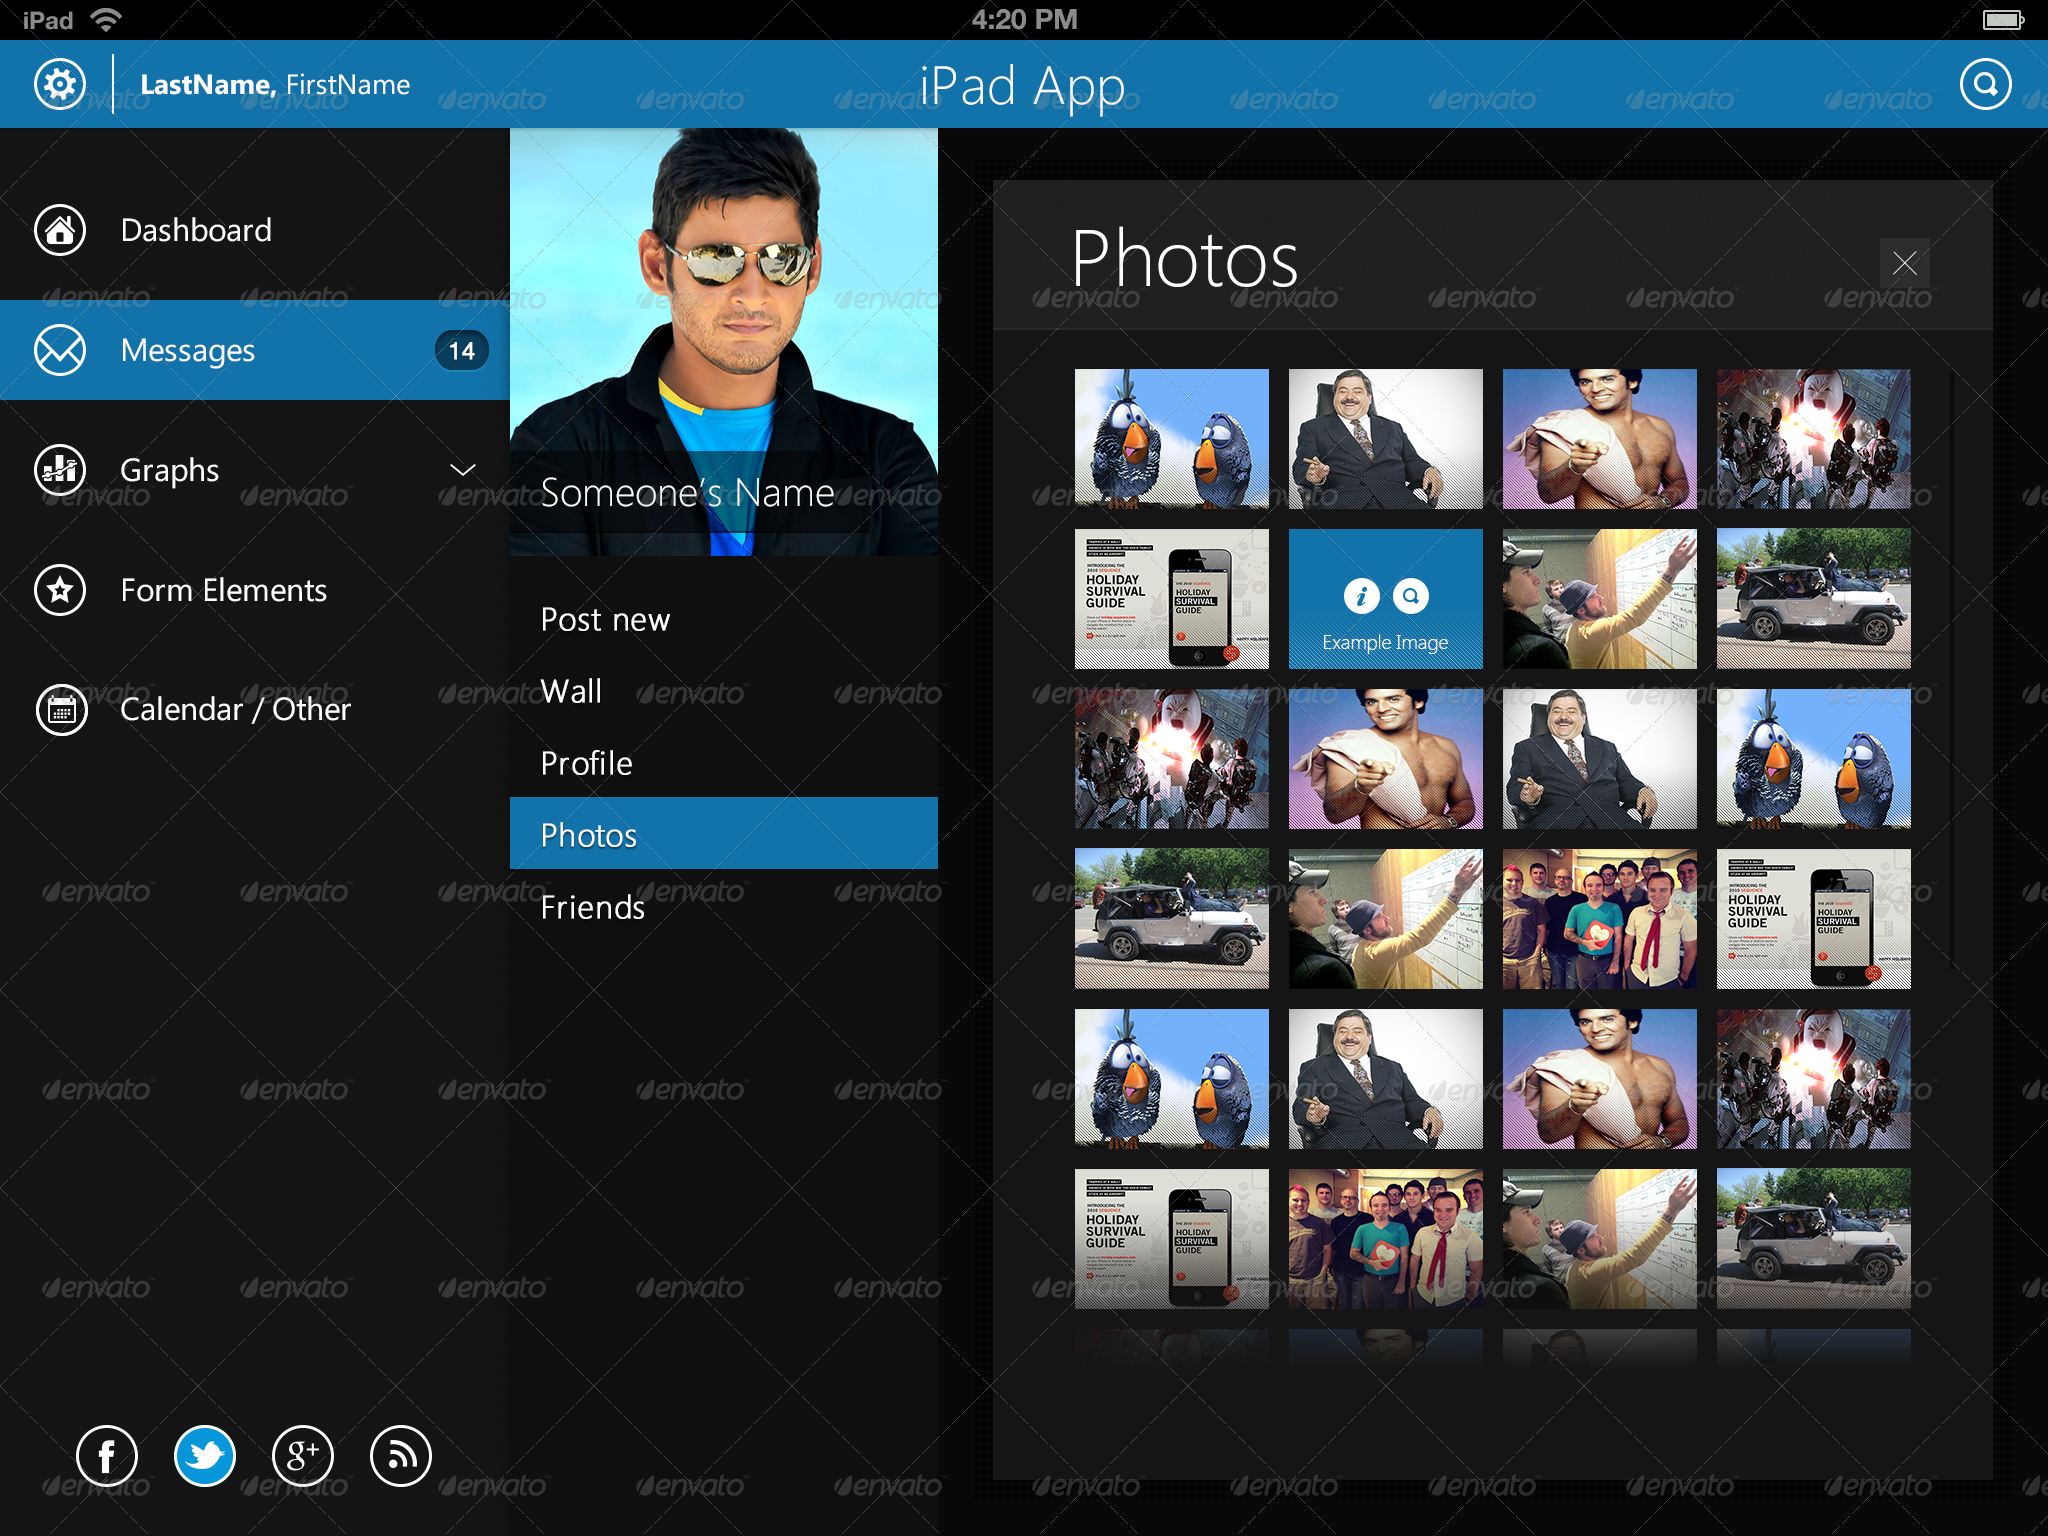Open the Calendar icon in sidebar
The height and width of the screenshot is (1536, 2048).
60,710
